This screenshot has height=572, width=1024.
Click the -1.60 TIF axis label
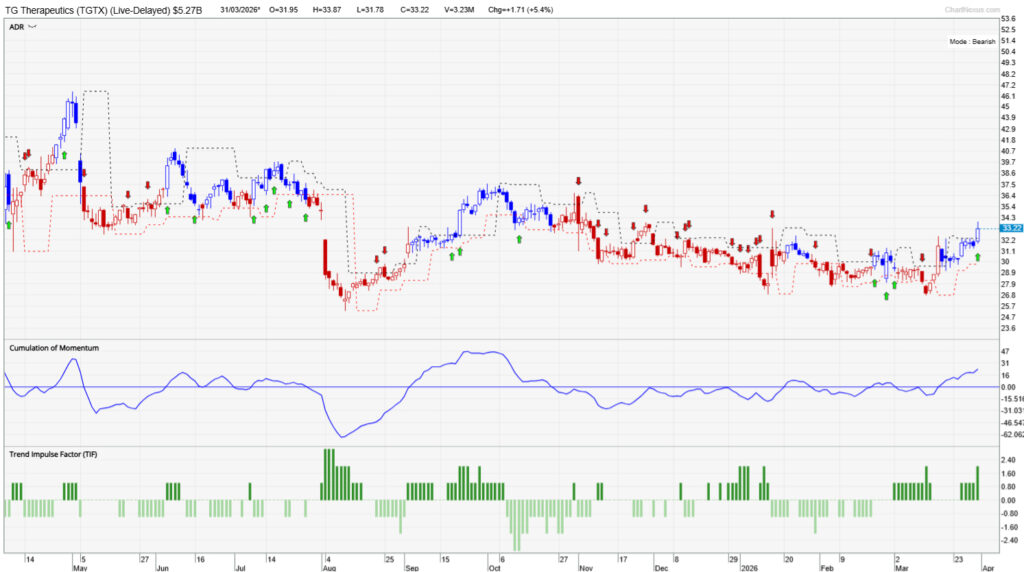(x=1010, y=527)
